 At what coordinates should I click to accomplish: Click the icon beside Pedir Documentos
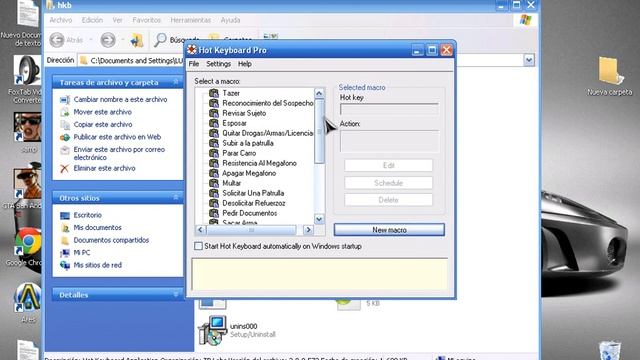click(214, 213)
